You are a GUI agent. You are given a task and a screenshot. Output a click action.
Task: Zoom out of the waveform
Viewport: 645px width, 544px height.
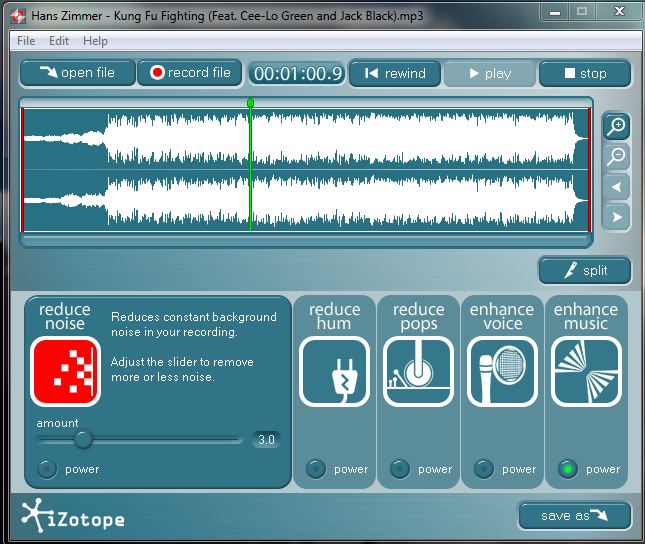coord(617,156)
